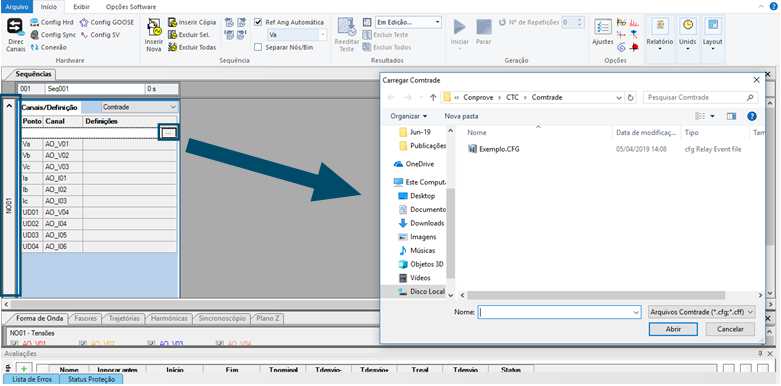Click Inserir Nova sequence icon
781x386 pixels.
154,35
